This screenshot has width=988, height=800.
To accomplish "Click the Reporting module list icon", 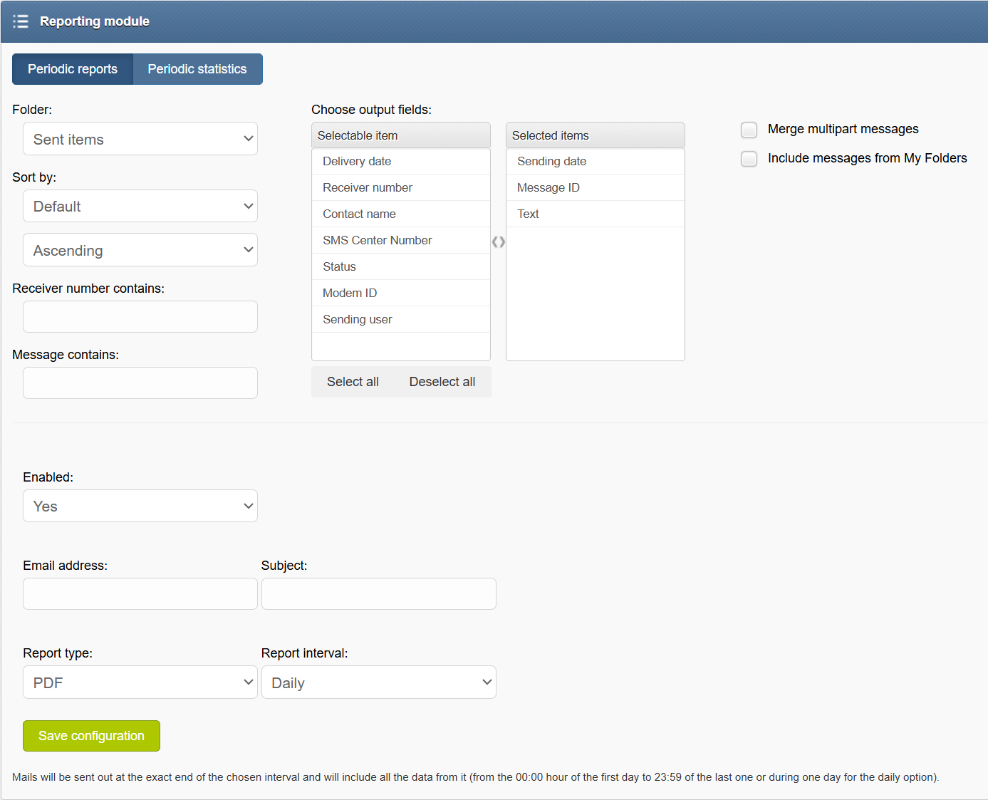I will coord(21,21).
